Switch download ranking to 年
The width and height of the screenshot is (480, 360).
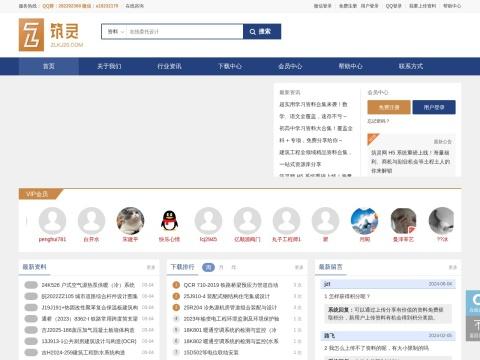(234, 267)
